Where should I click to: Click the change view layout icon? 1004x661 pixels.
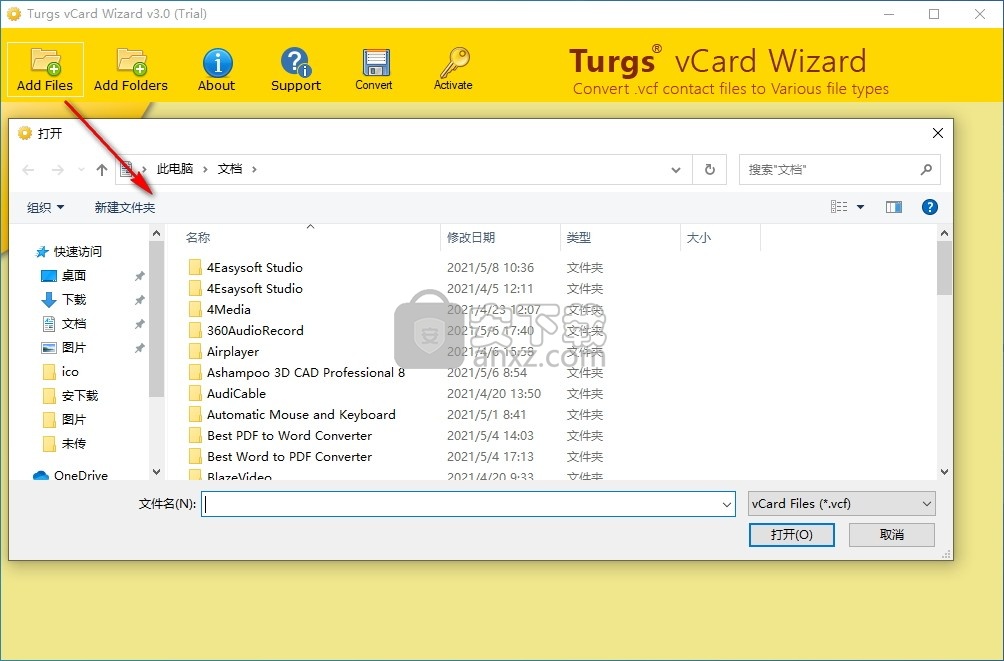pyautogui.click(x=839, y=206)
